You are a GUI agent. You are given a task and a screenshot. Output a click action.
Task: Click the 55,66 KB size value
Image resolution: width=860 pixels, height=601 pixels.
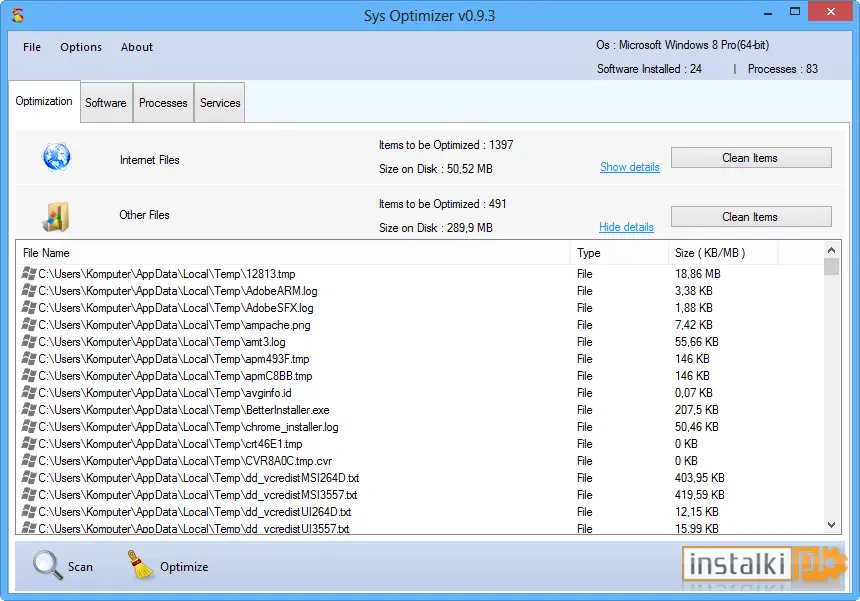(x=697, y=342)
